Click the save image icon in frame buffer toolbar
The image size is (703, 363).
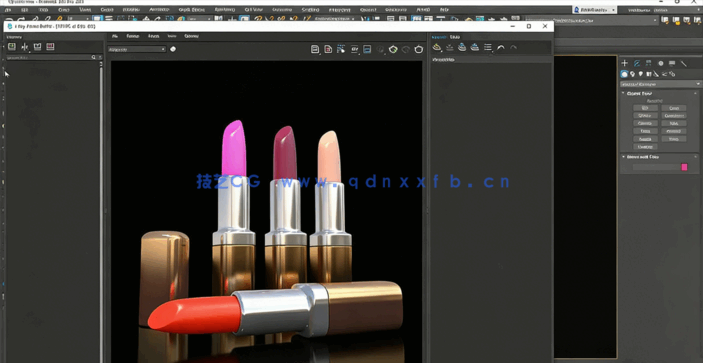click(315, 49)
